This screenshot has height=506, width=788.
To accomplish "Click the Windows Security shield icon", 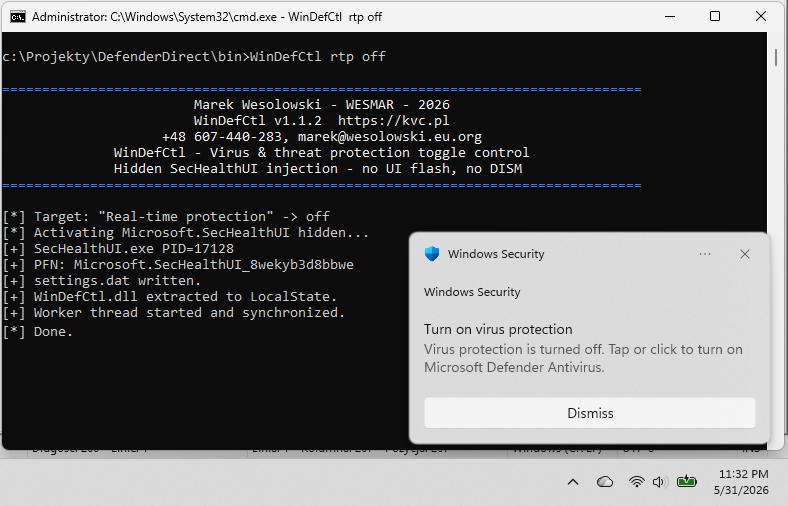I will pos(432,254).
